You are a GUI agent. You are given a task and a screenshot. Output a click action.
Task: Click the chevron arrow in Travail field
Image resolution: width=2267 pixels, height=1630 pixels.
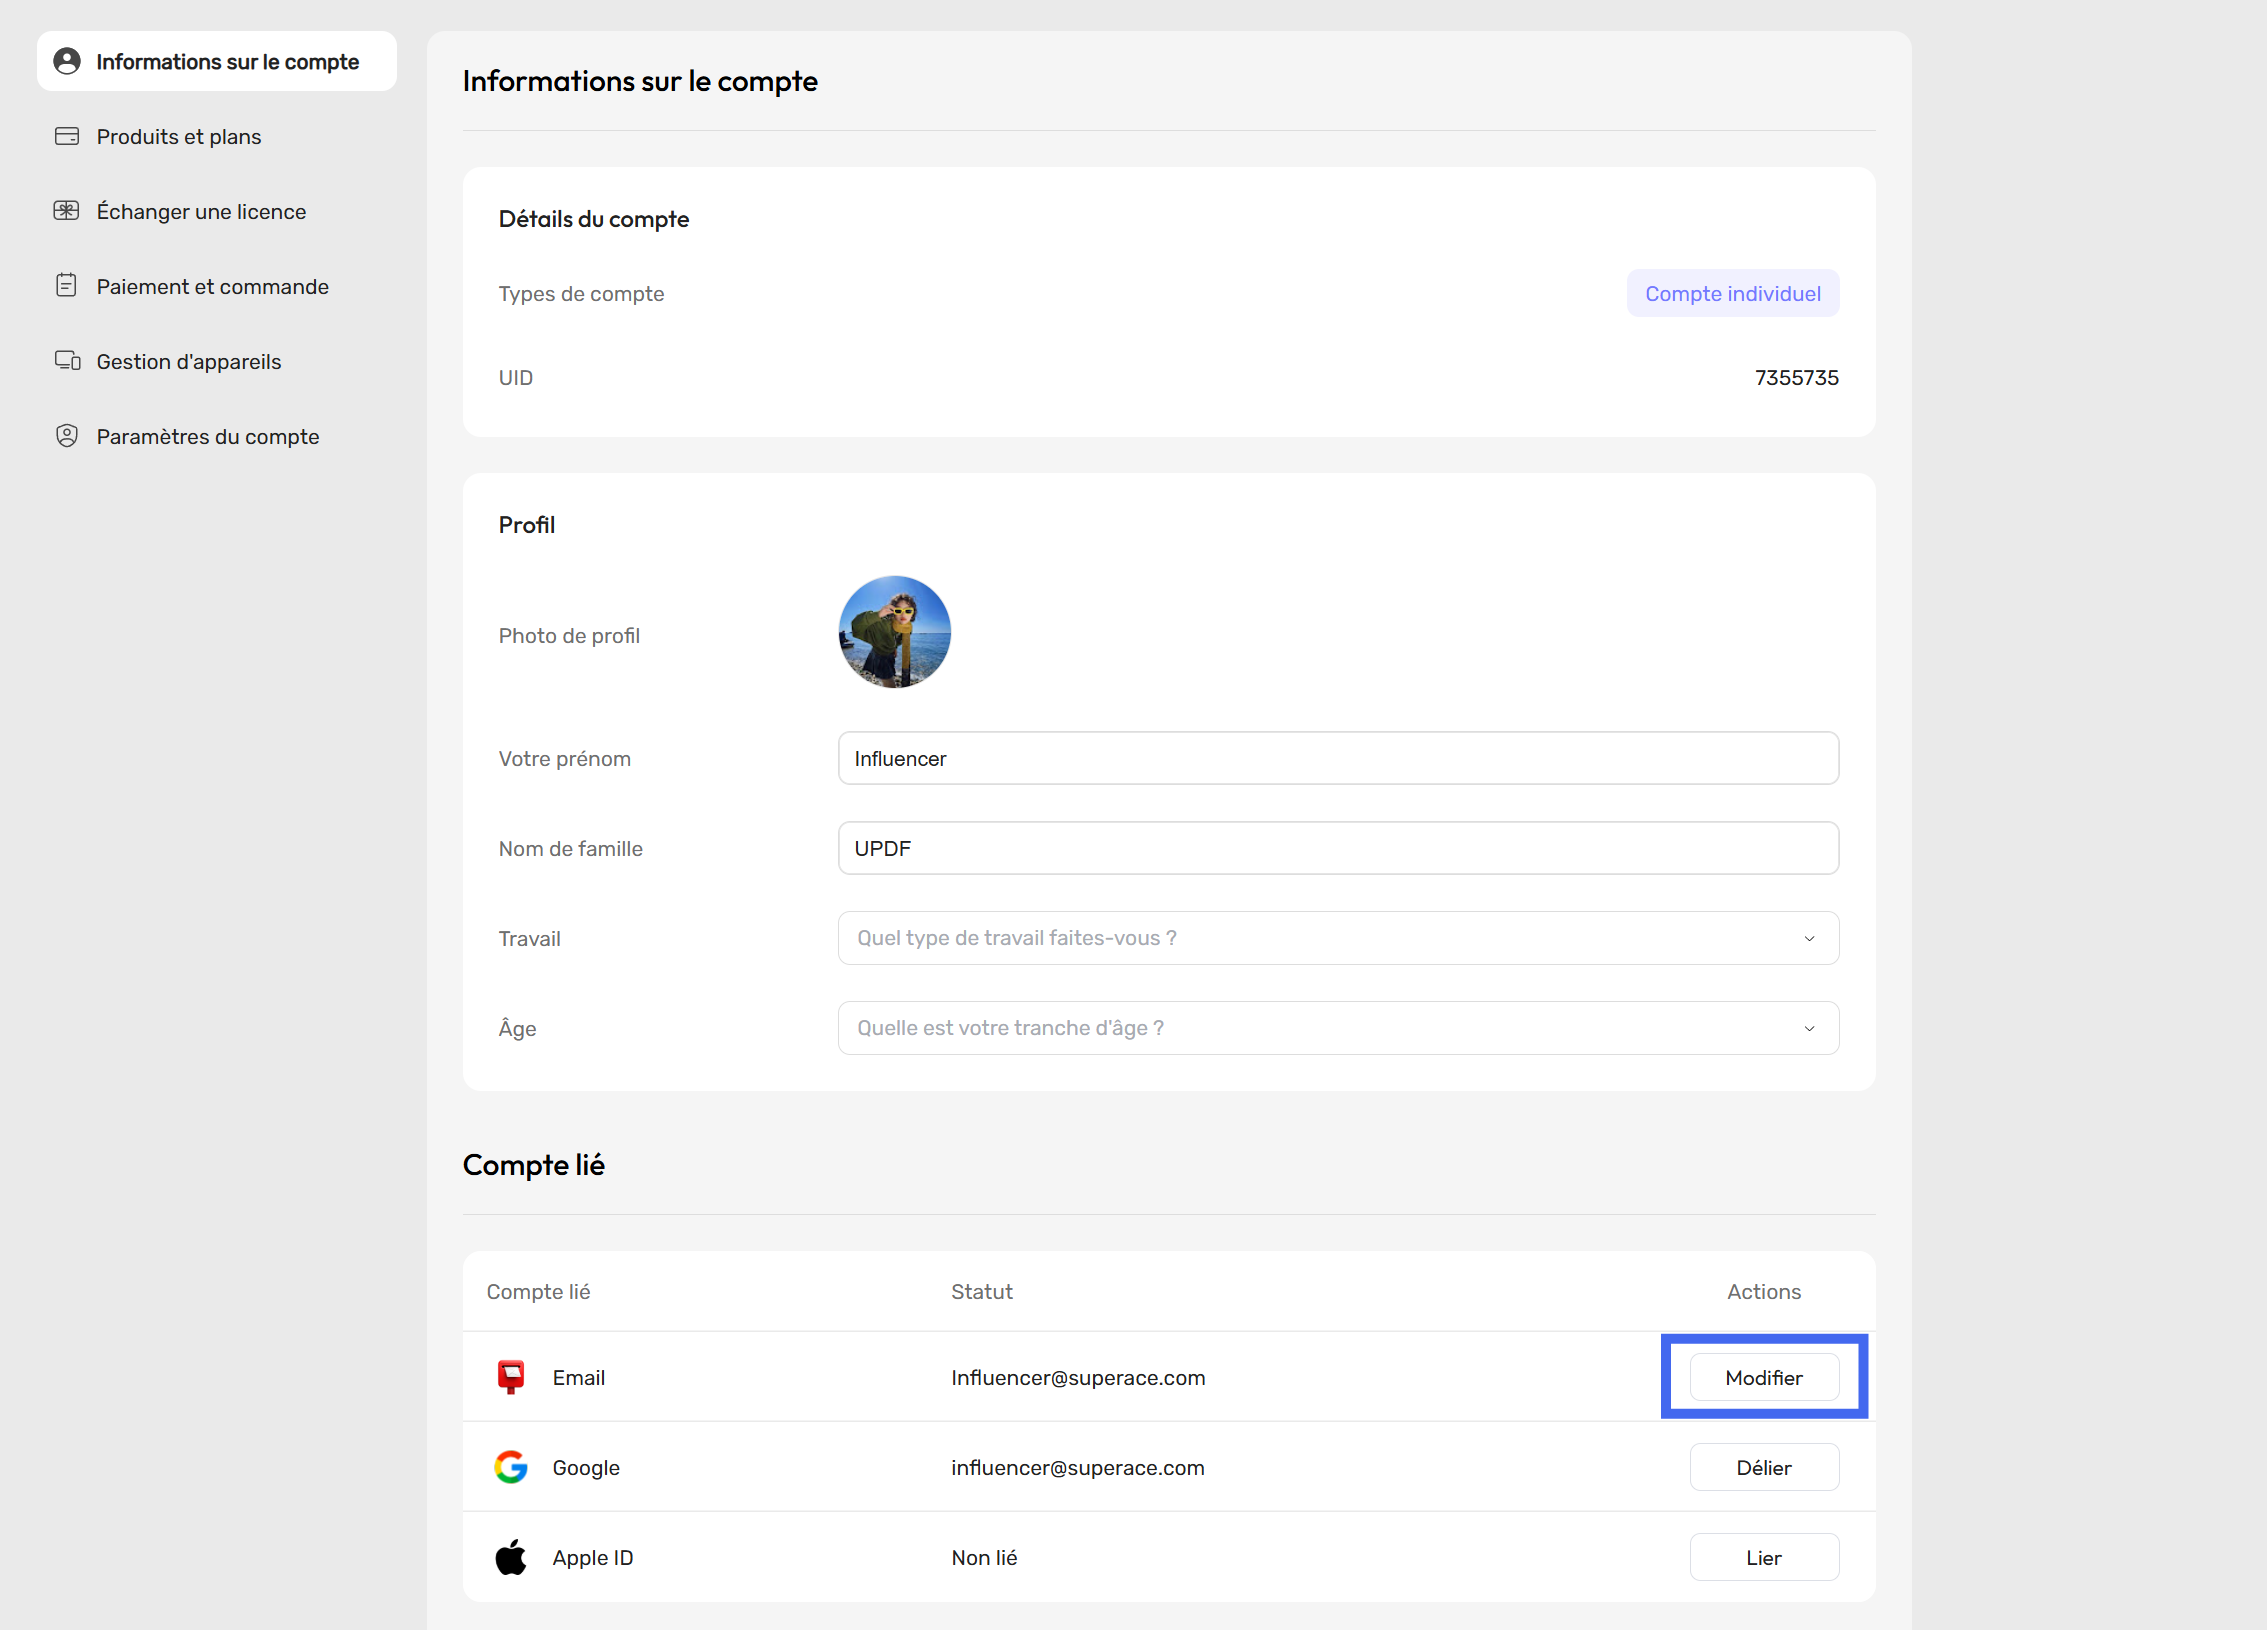pos(1809,938)
